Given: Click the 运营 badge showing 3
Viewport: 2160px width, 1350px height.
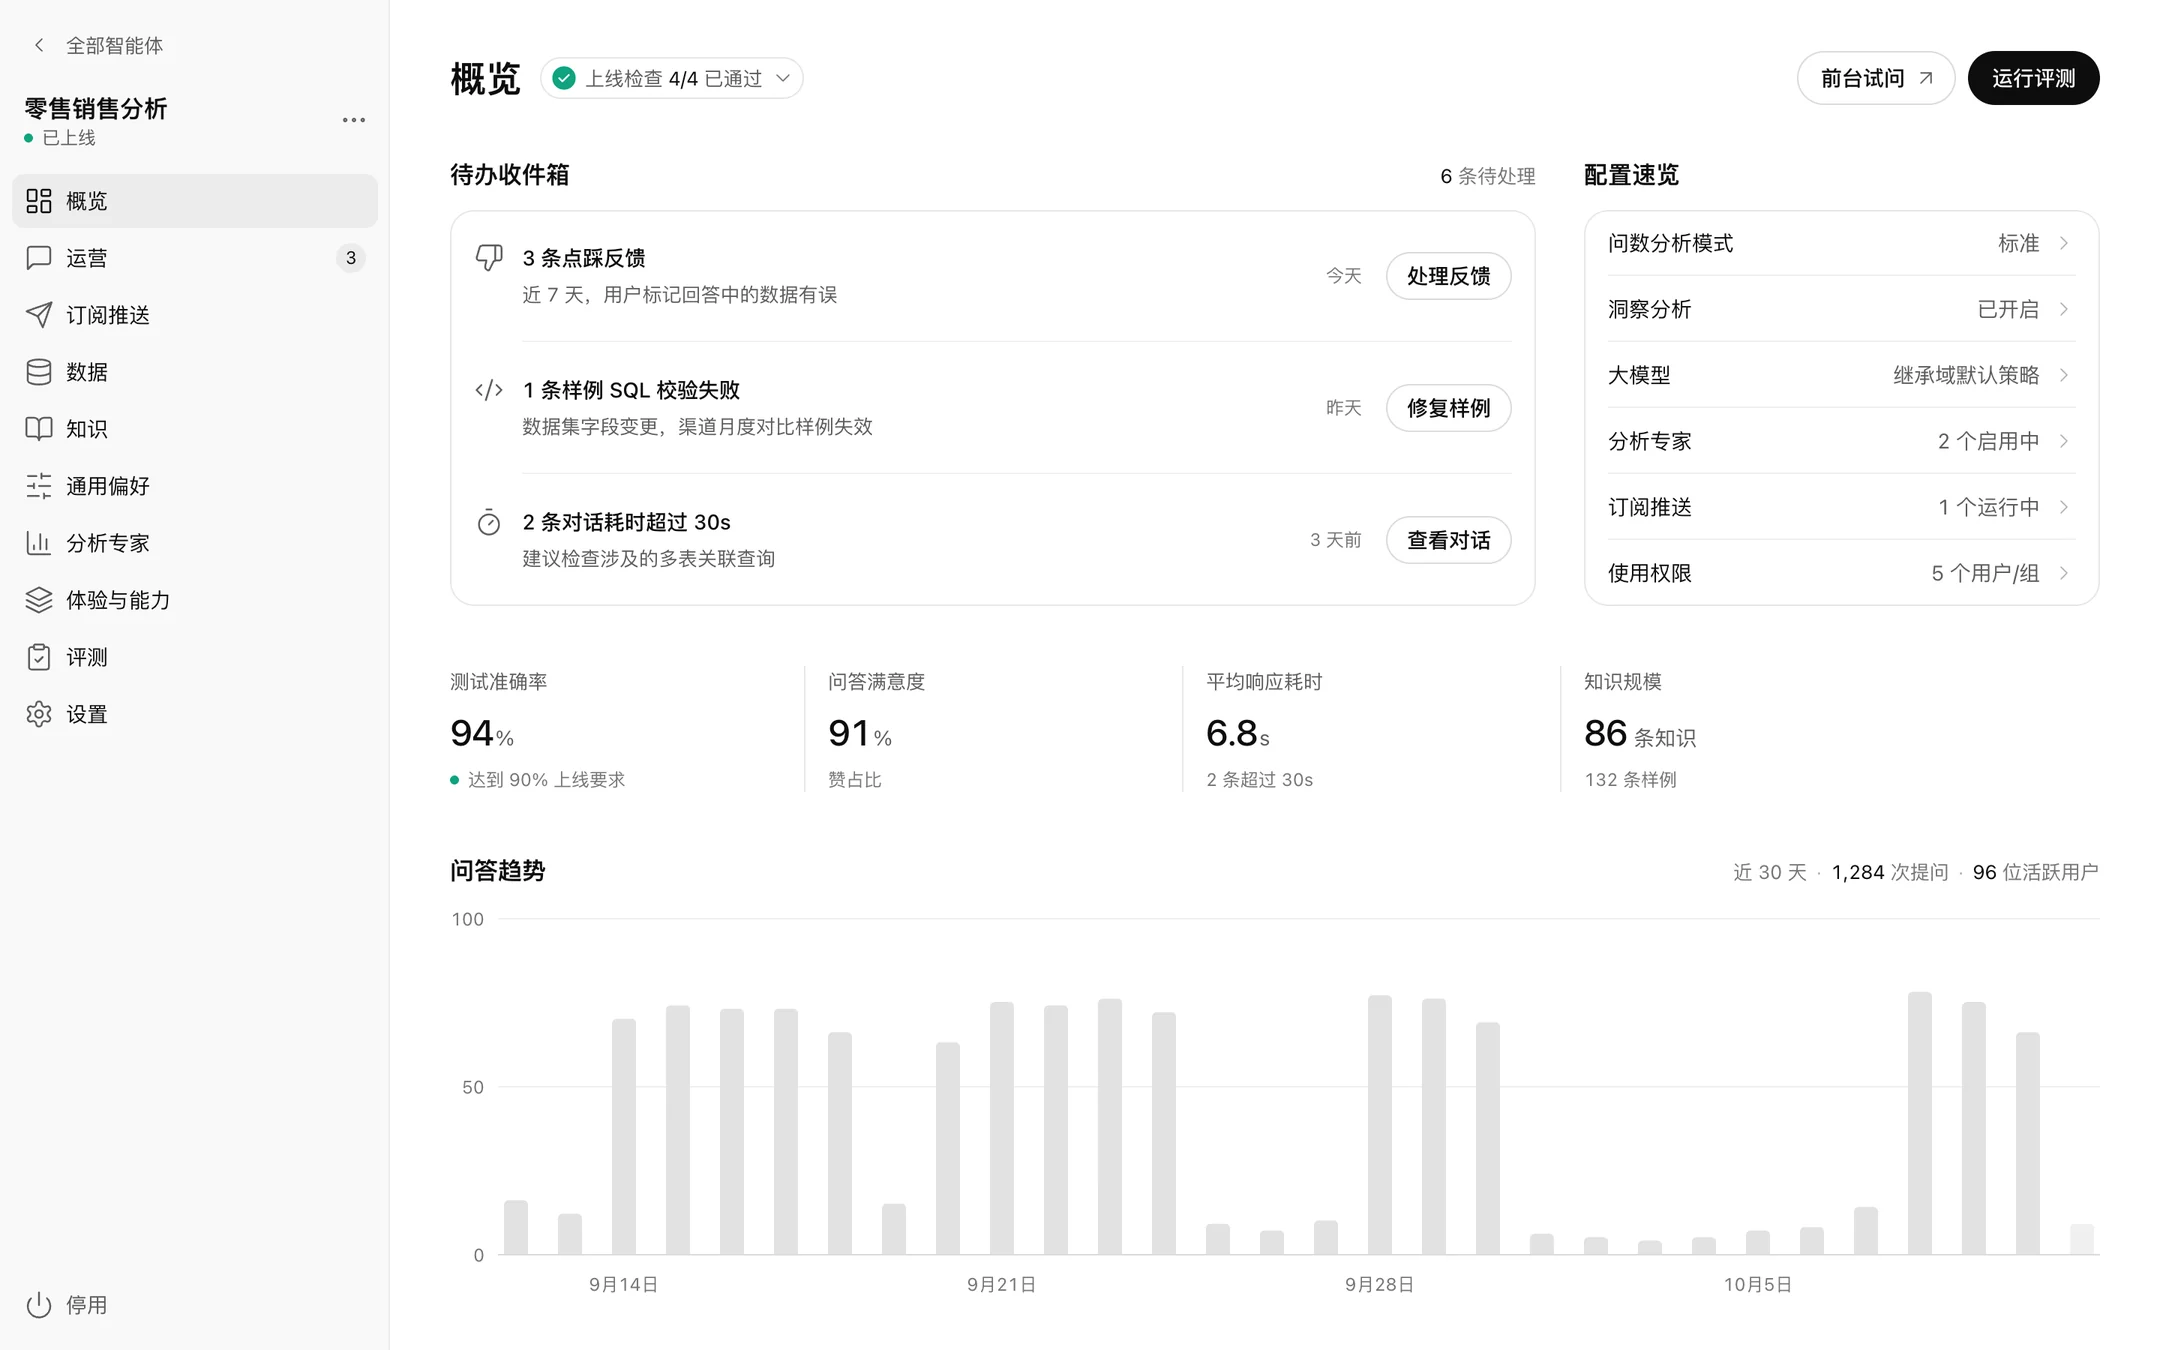Looking at the screenshot, I should [x=350, y=258].
